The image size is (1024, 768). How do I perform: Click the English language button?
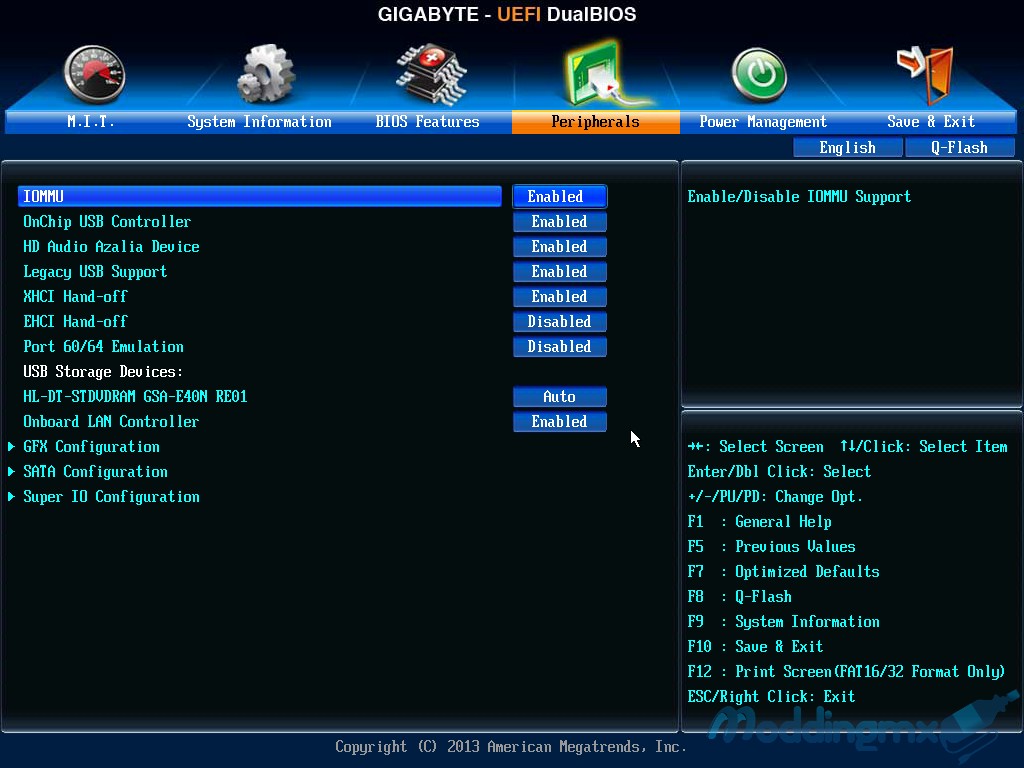[x=848, y=148]
